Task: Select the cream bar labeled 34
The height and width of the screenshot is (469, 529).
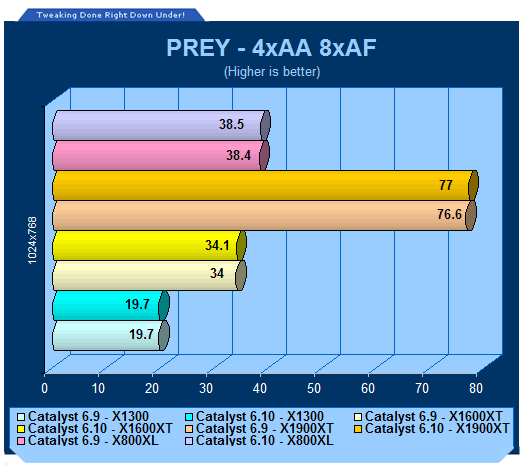Action: [x=149, y=276]
